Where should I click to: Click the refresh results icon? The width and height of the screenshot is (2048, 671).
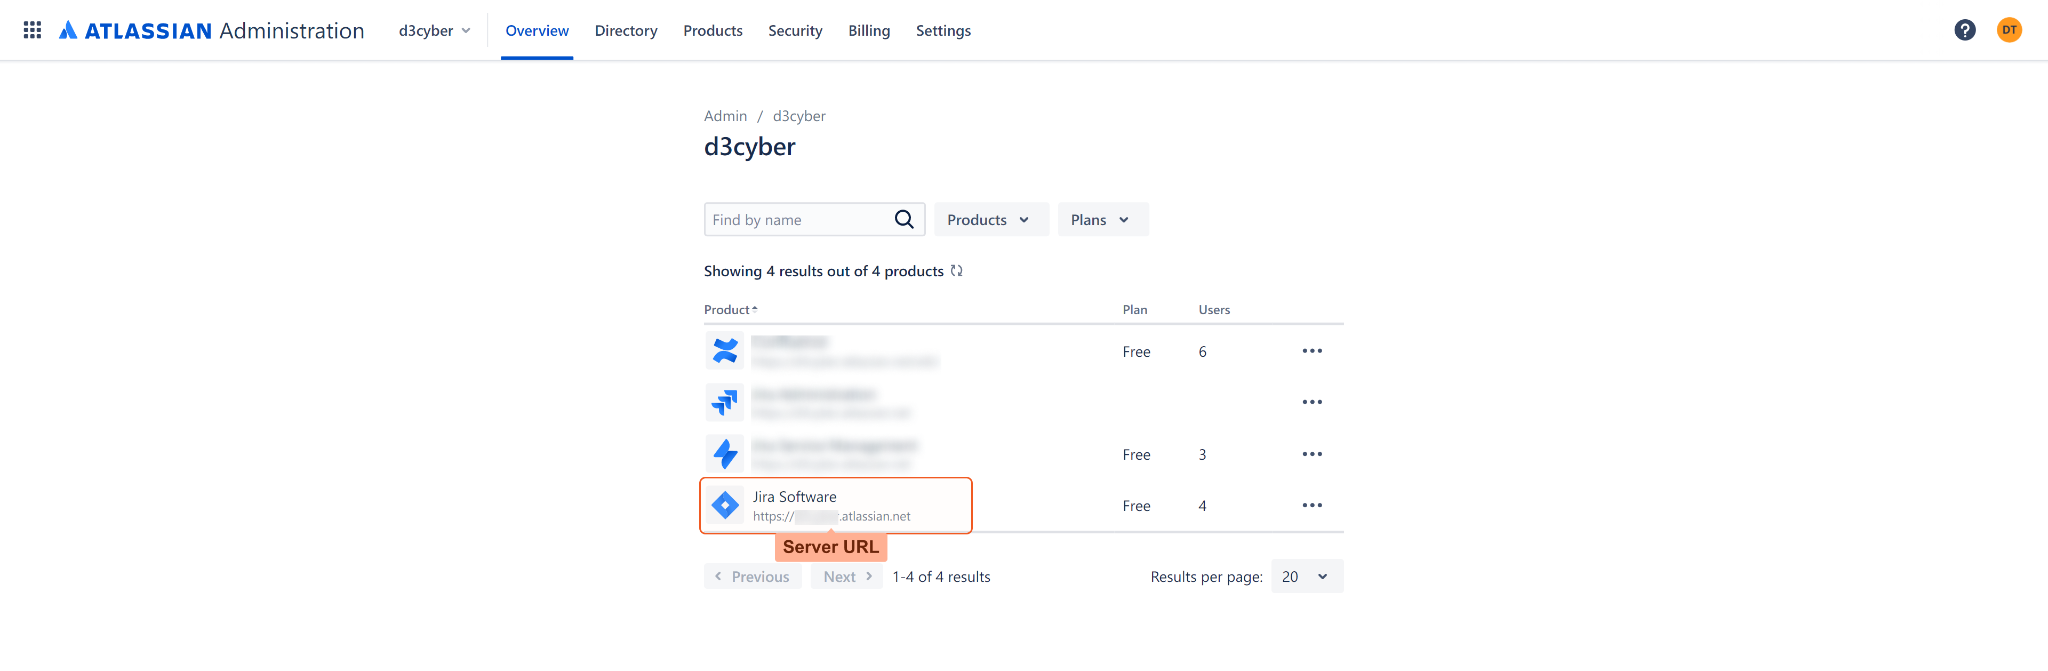coord(956,271)
